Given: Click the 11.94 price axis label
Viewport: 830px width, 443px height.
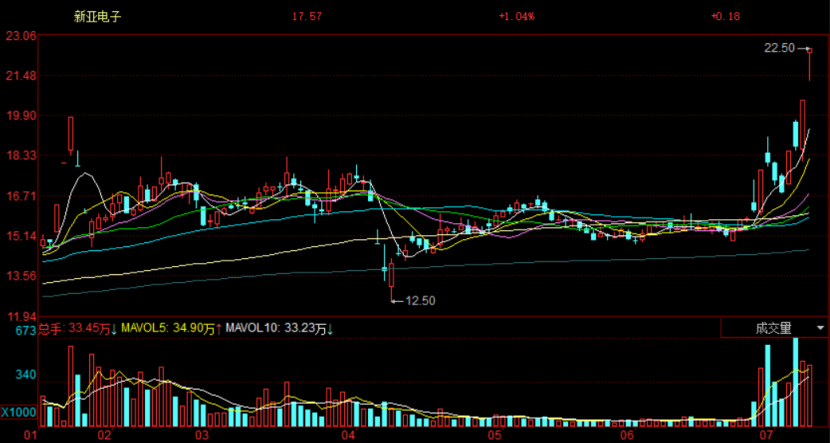Looking at the screenshot, I should [x=21, y=317].
